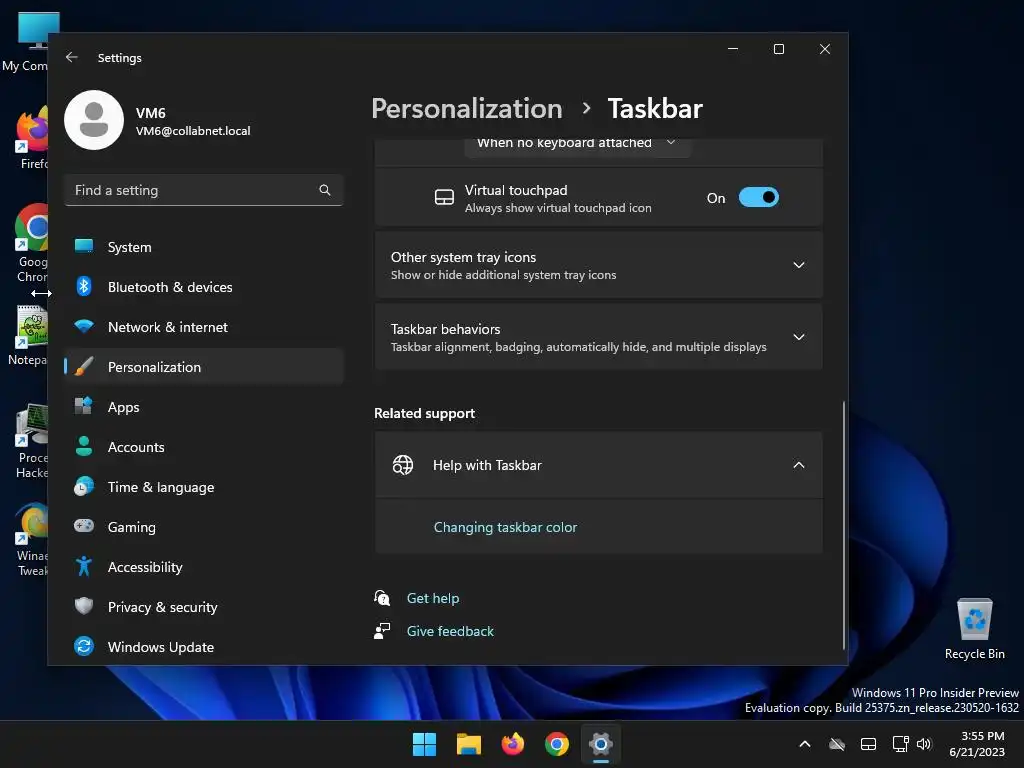
Task: Launch Firefox from the taskbar
Action: pyautogui.click(x=513, y=744)
